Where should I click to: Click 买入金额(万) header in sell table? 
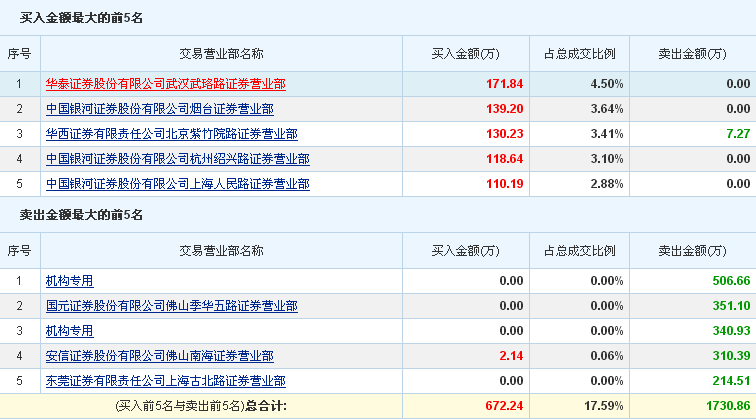pos(466,251)
